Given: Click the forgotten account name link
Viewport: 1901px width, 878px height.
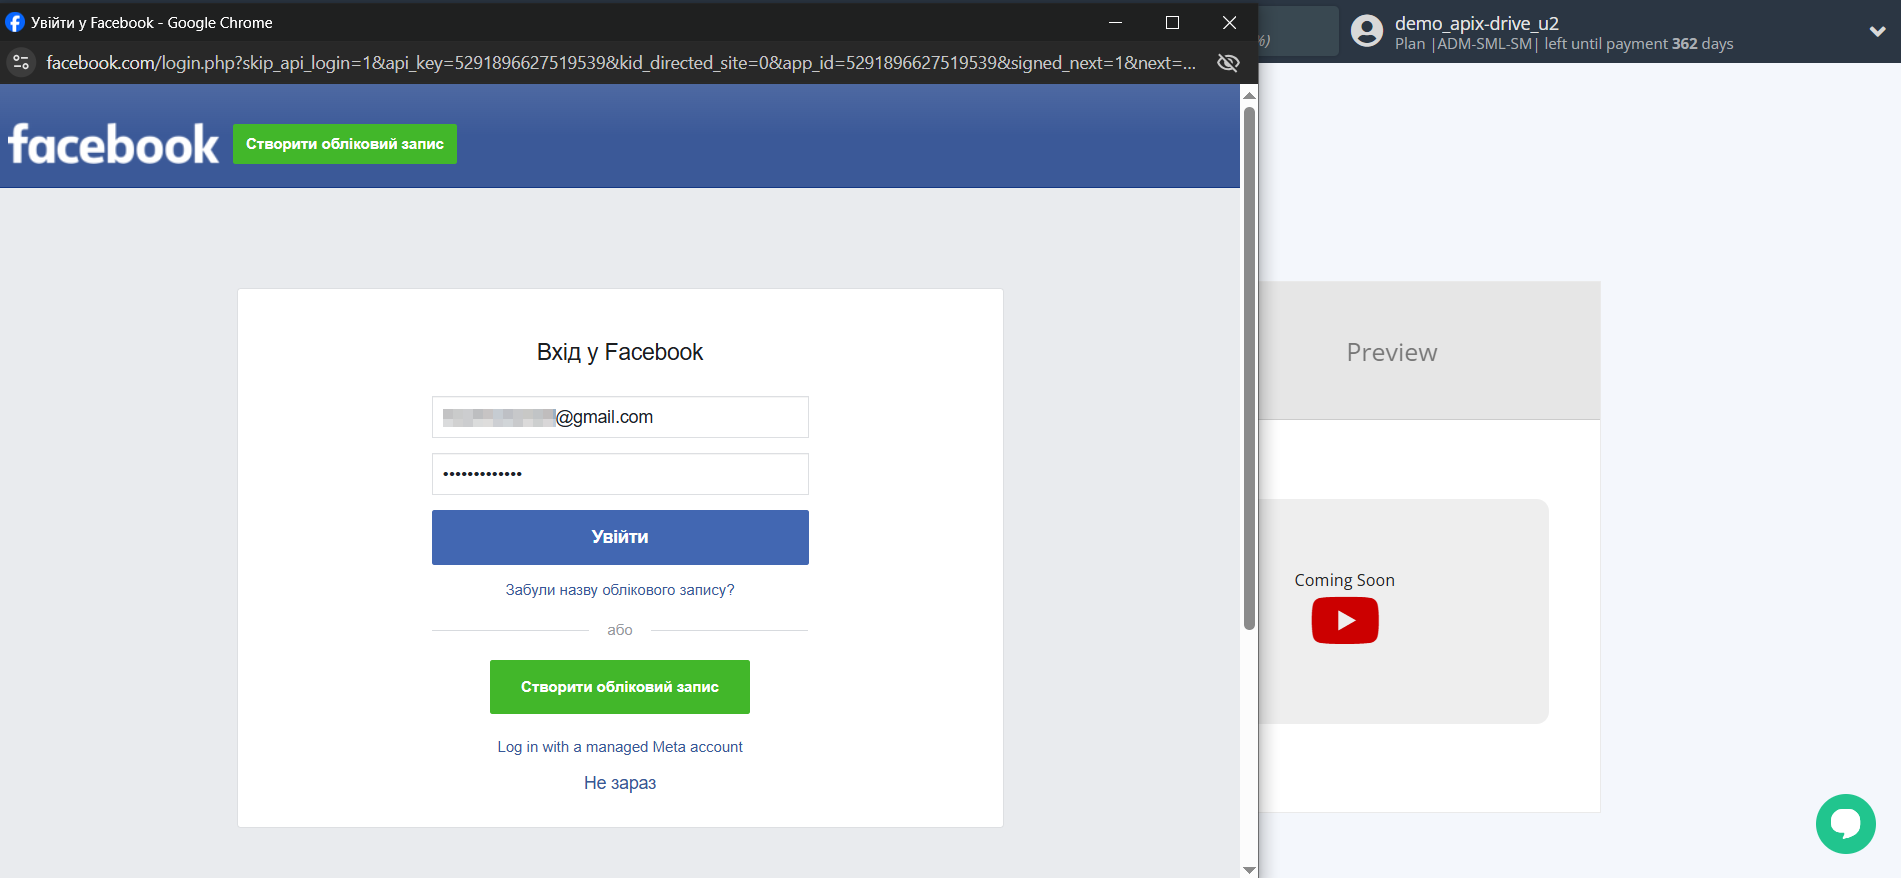Looking at the screenshot, I should click(620, 590).
